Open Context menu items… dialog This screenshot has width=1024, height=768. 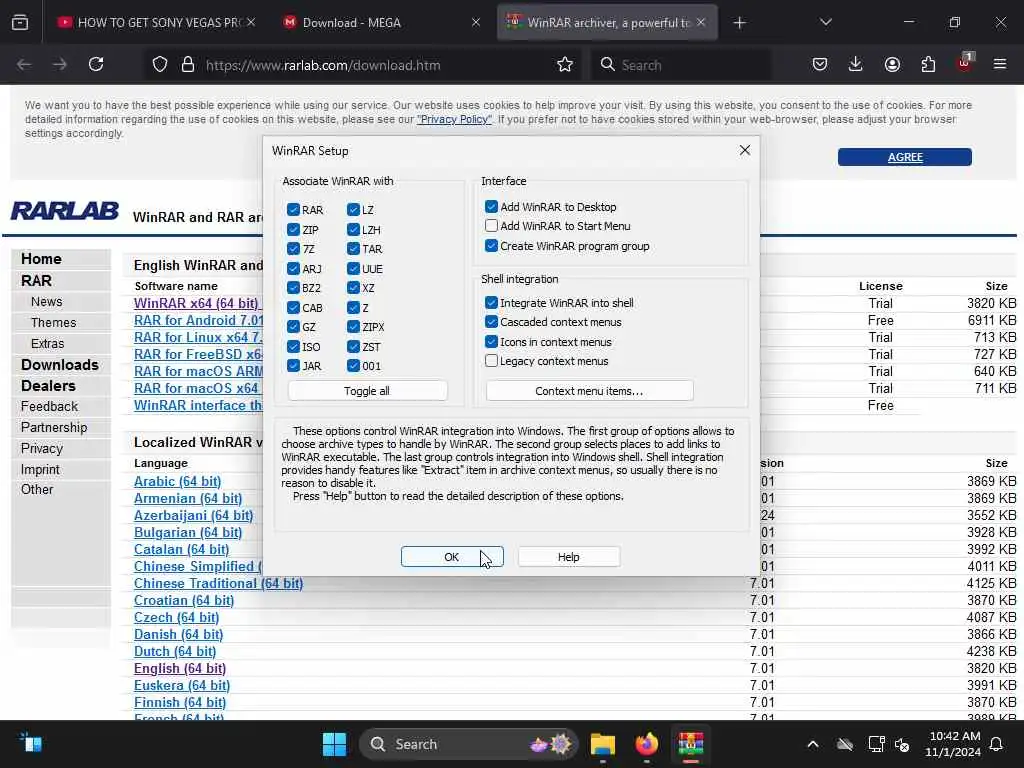click(589, 391)
